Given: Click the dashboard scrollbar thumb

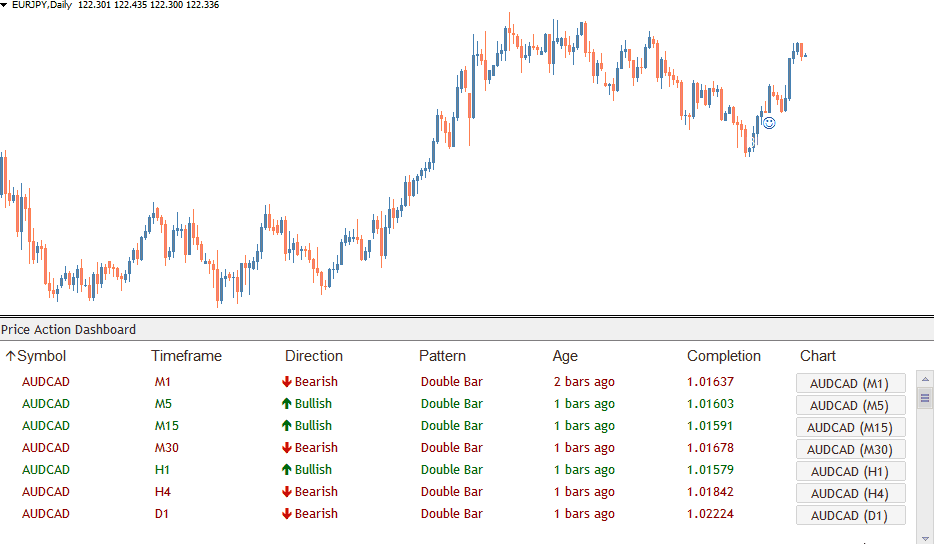Looking at the screenshot, I should [925, 398].
